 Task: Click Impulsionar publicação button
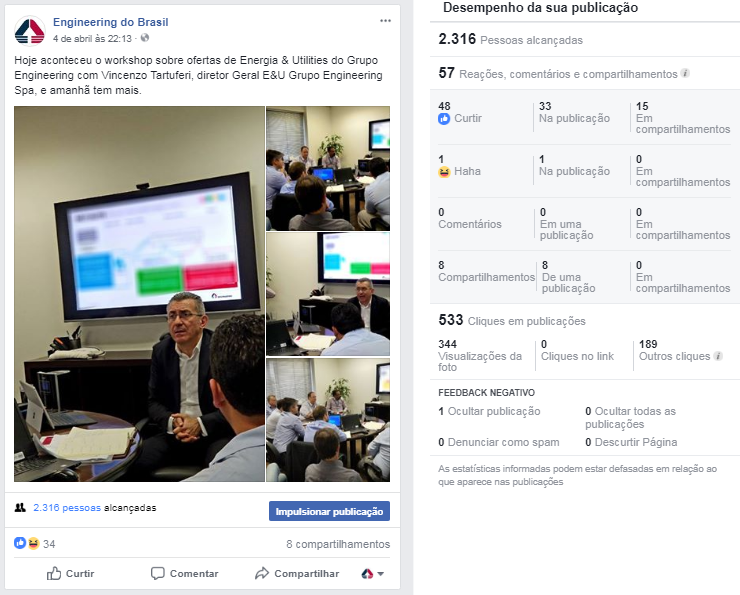329,511
